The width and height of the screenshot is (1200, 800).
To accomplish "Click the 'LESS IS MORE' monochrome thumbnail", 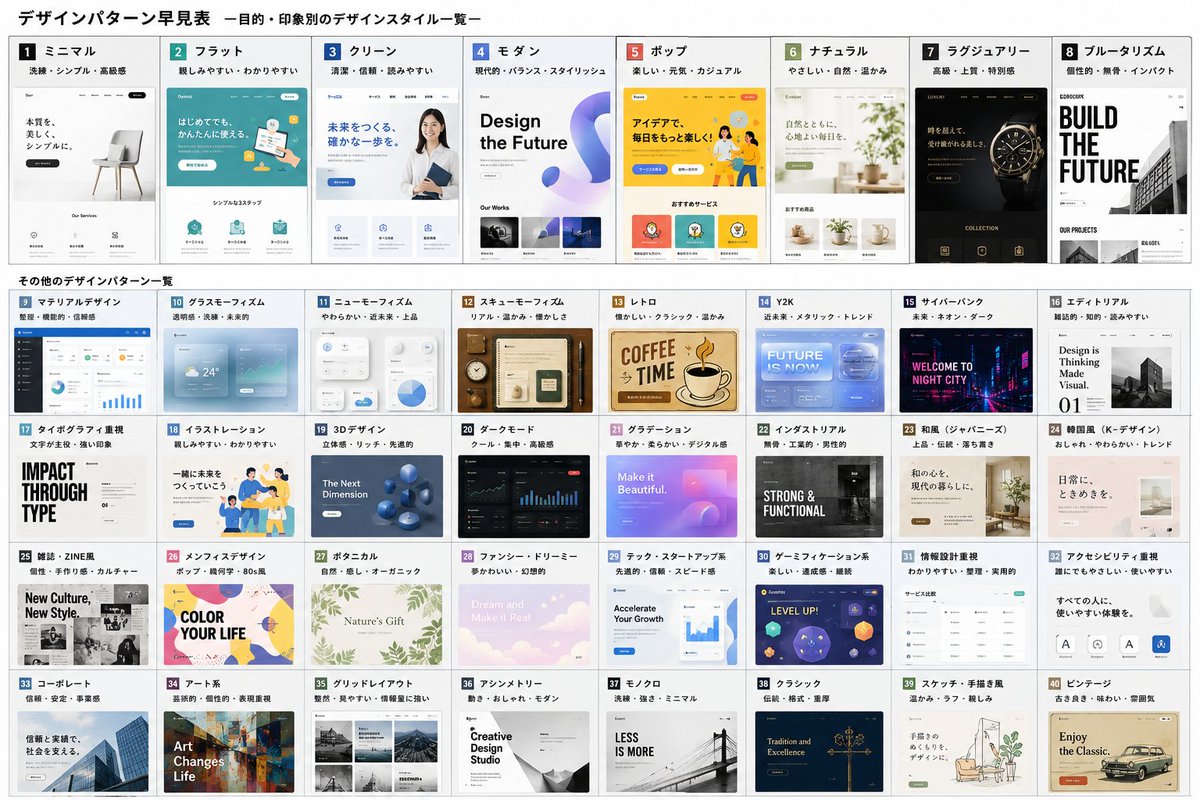I will pyautogui.click(x=672, y=752).
